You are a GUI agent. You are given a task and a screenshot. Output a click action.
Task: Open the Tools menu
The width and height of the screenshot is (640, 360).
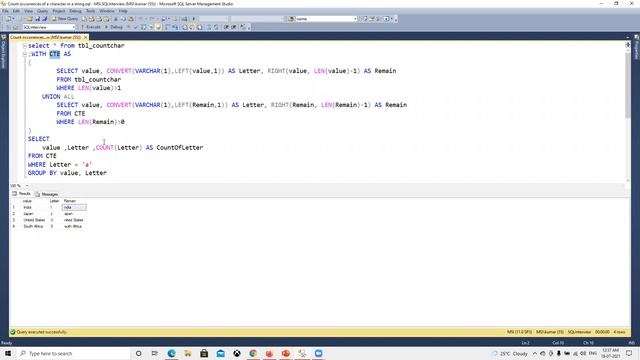click(x=91, y=11)
